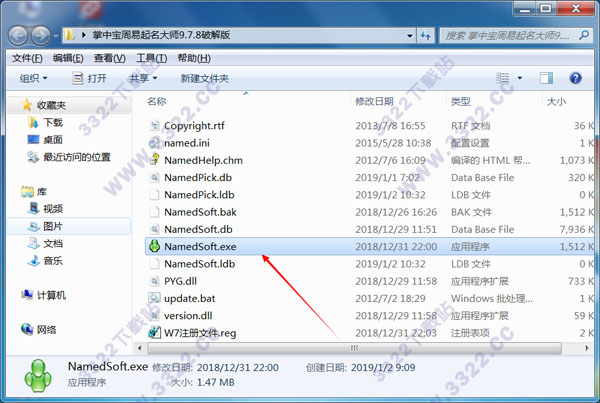Click the 桌面 desktop icon in sidebar

[33, 139]
